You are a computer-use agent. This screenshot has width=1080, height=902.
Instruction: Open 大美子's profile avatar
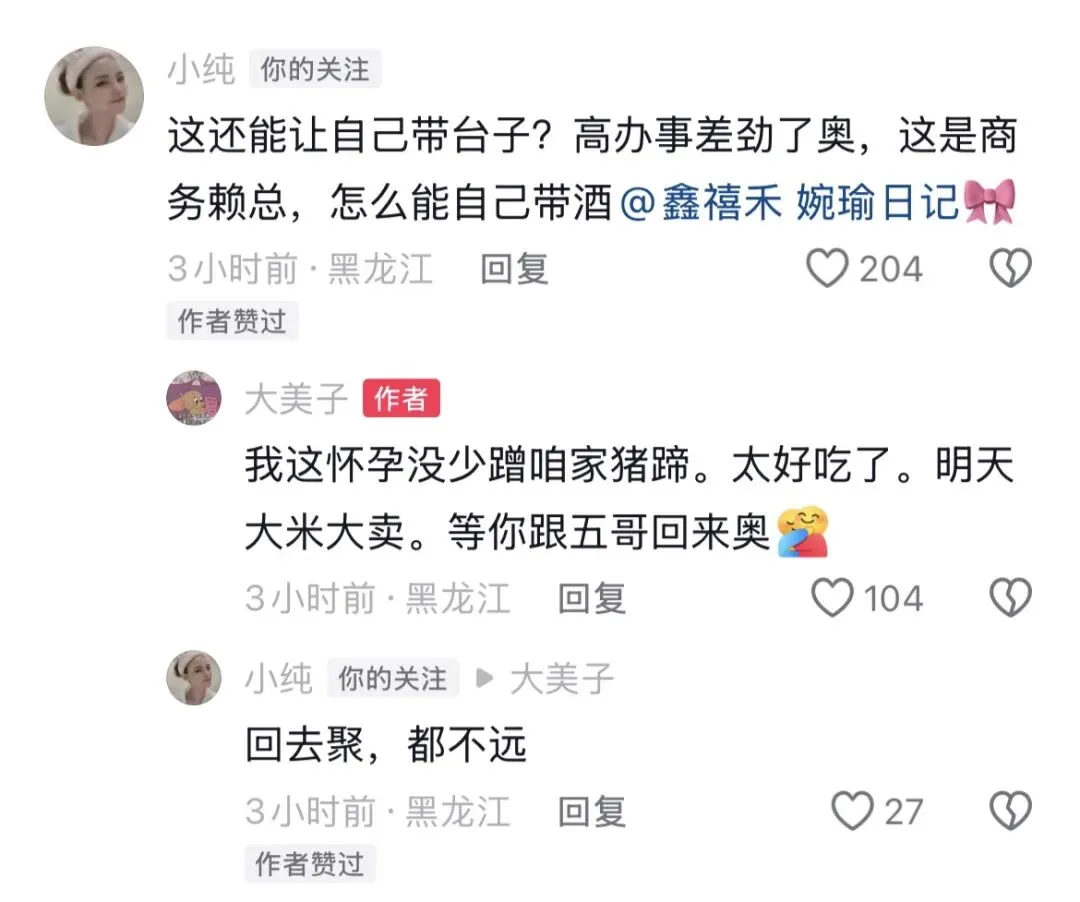(x=194, y=397)
